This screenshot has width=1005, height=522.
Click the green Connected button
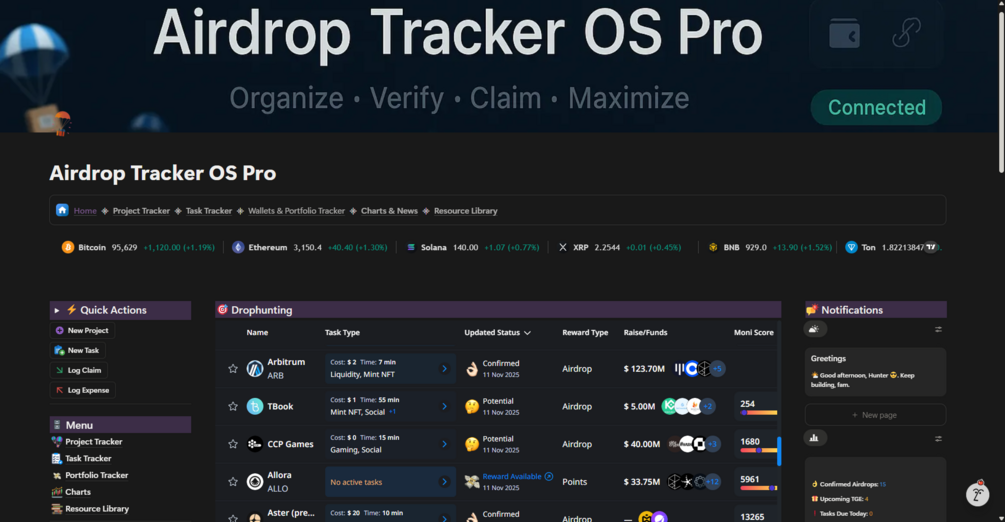pyautogui.click(x=876, y=107)
